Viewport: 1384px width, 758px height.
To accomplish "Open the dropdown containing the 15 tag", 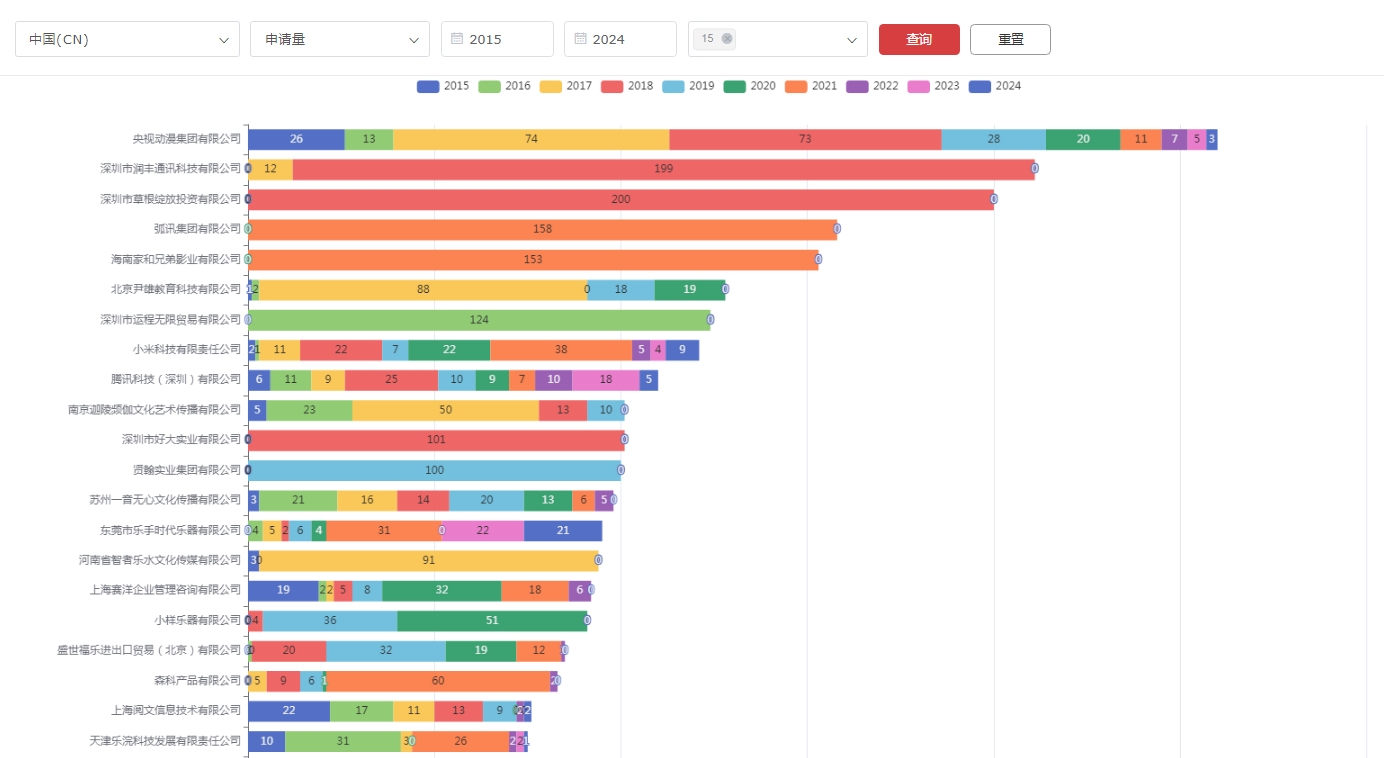I will tap(778, 39).
